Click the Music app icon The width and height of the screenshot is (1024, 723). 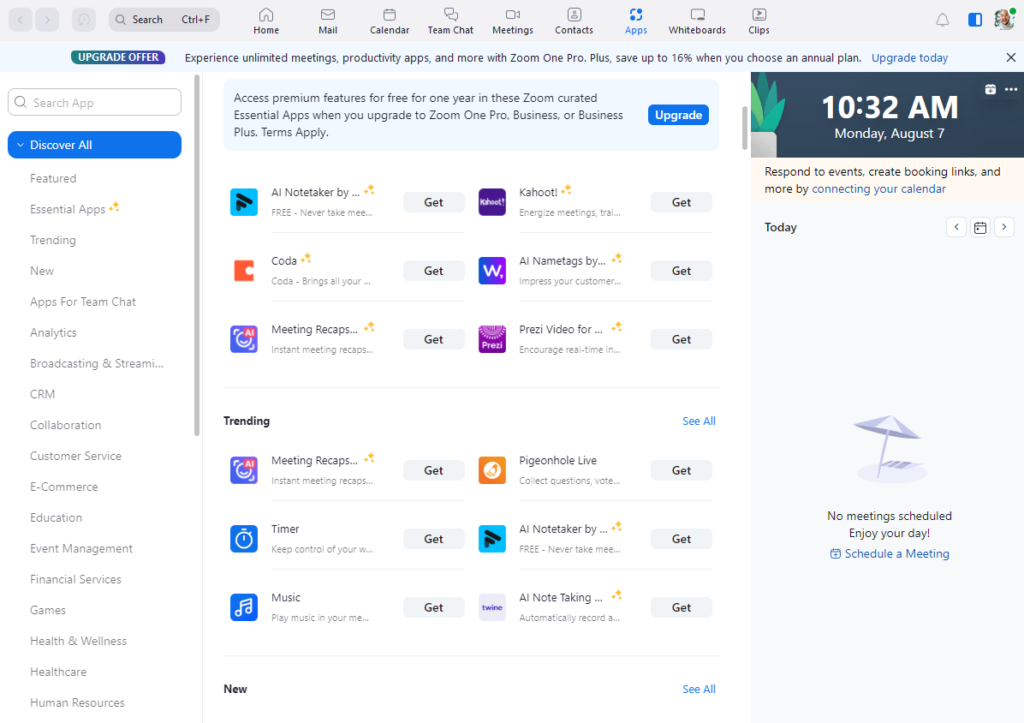click(x=244, y=607)
